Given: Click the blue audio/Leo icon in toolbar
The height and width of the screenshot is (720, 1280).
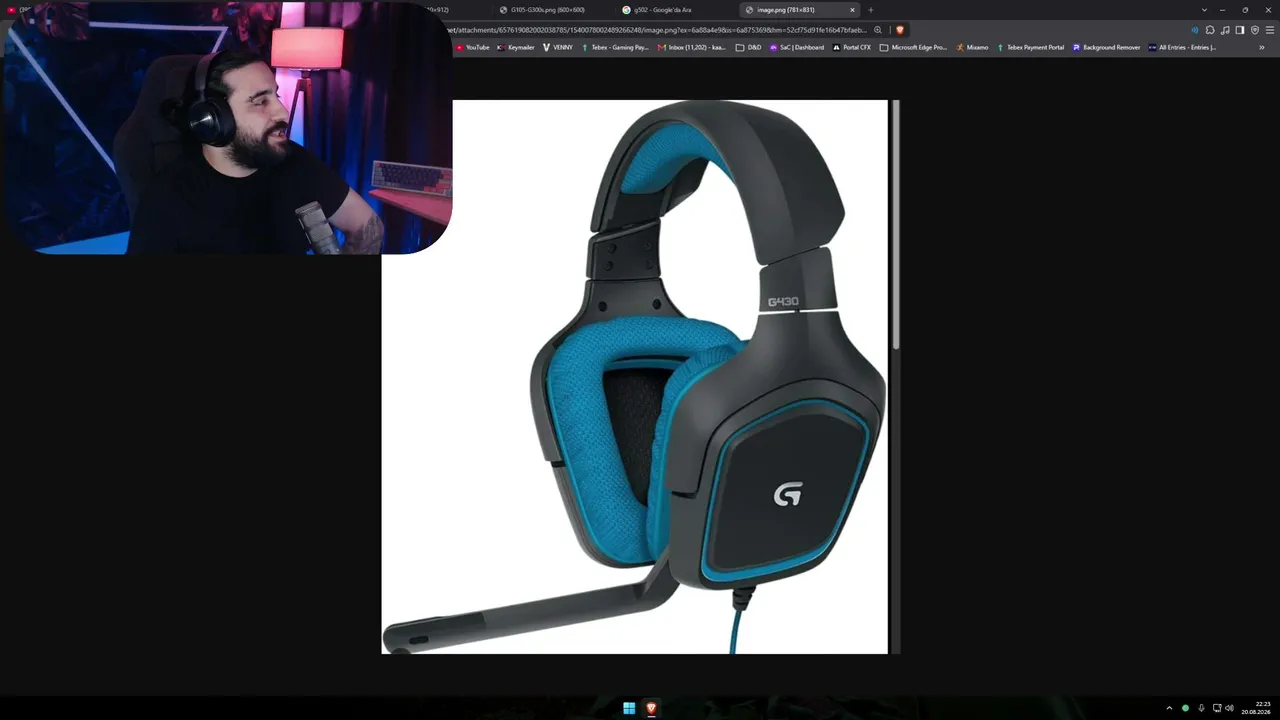Looking at the screenshot, I should (1194, 30).
